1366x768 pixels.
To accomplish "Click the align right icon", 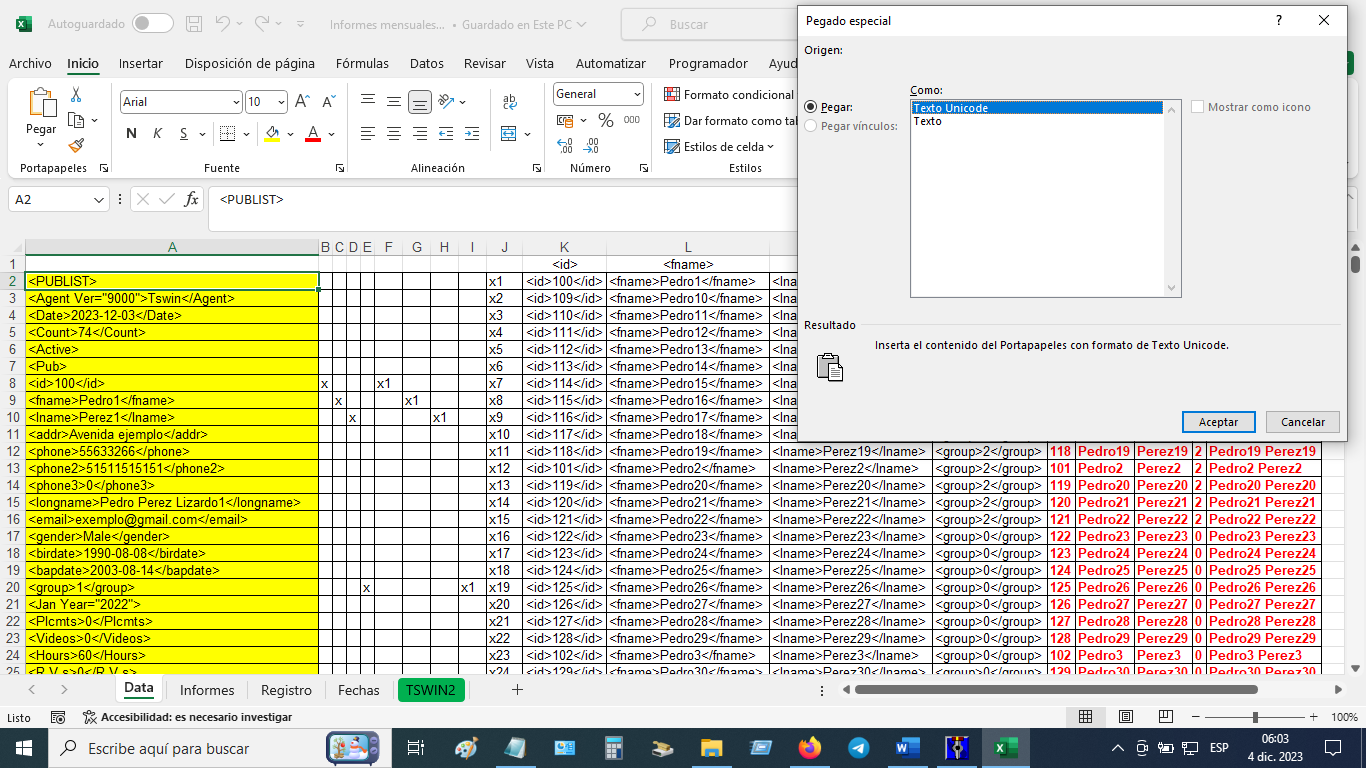I will tap(420, 133).
